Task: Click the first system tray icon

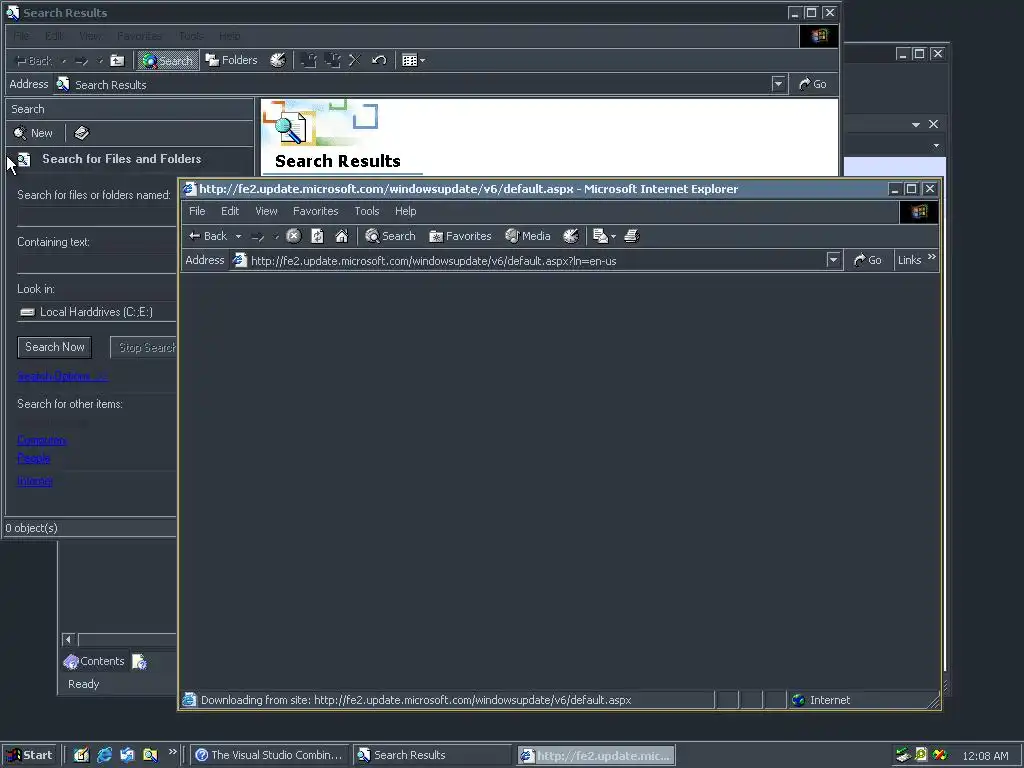Action: click(903, 755)
